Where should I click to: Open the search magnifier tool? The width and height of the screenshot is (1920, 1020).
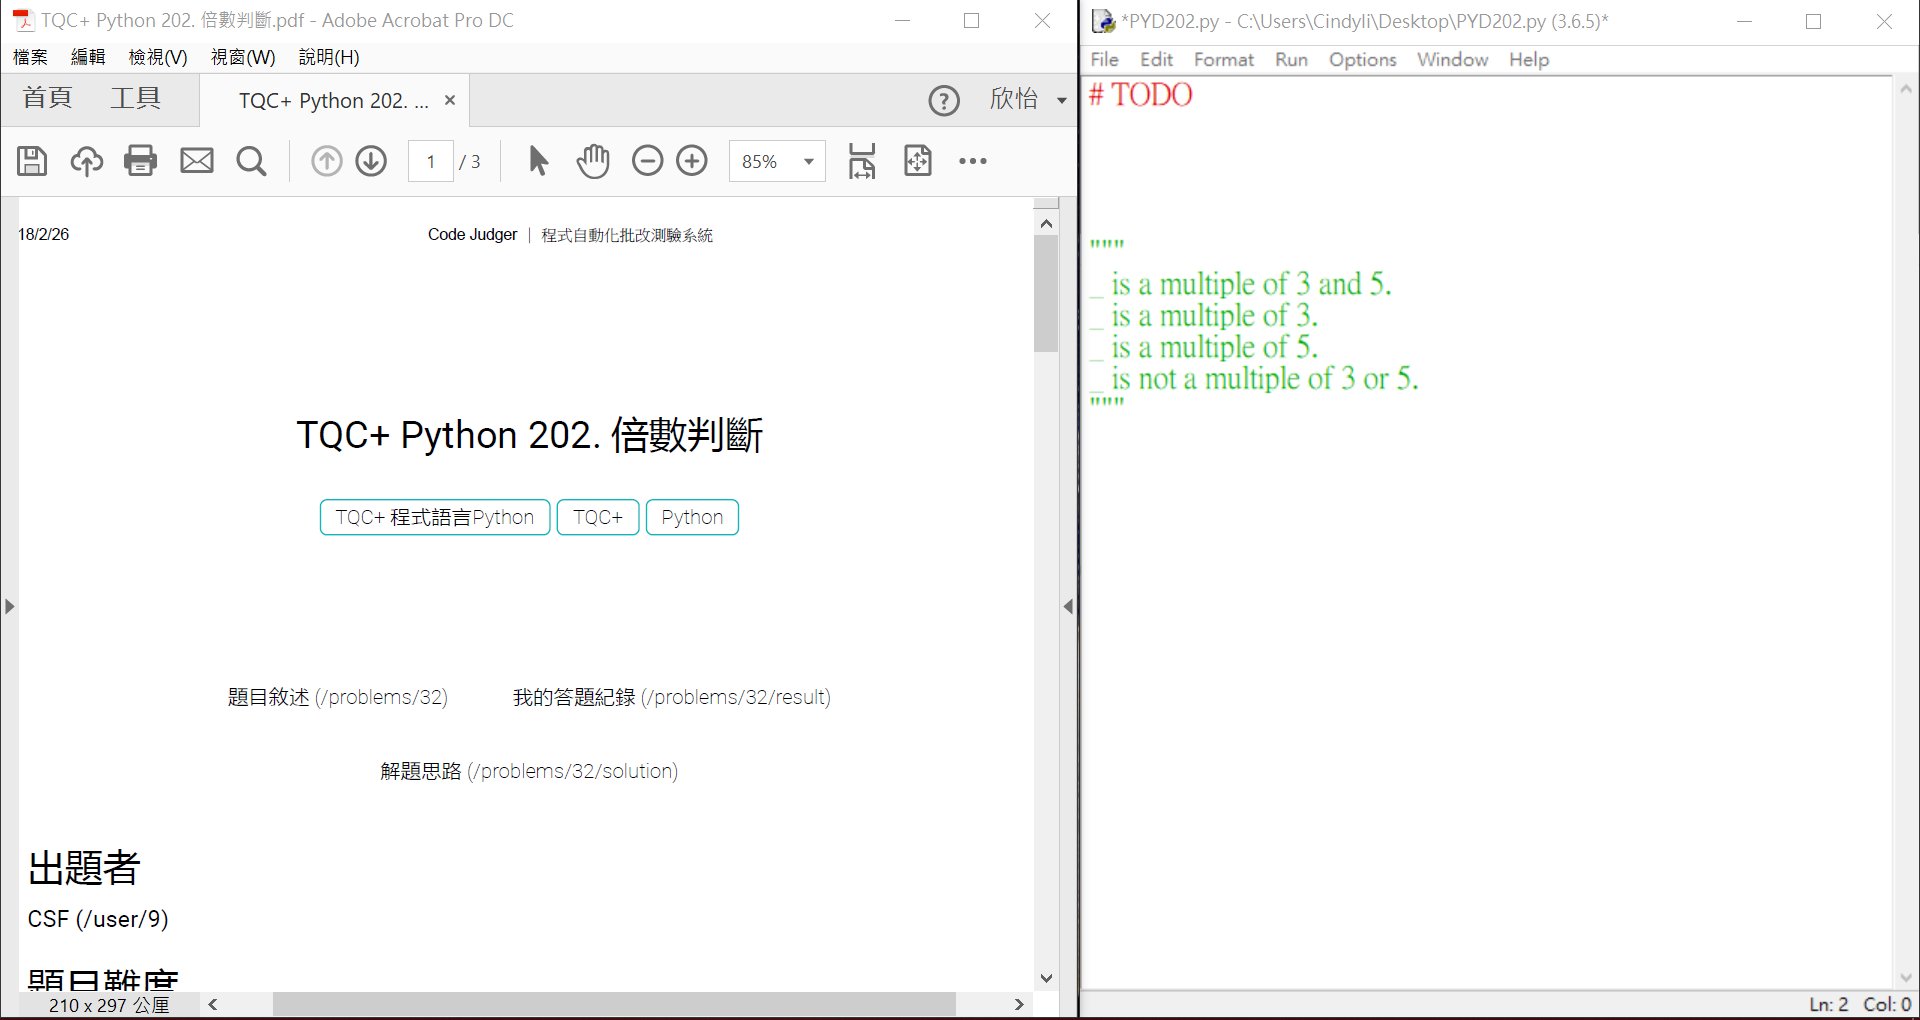(251, 161)
